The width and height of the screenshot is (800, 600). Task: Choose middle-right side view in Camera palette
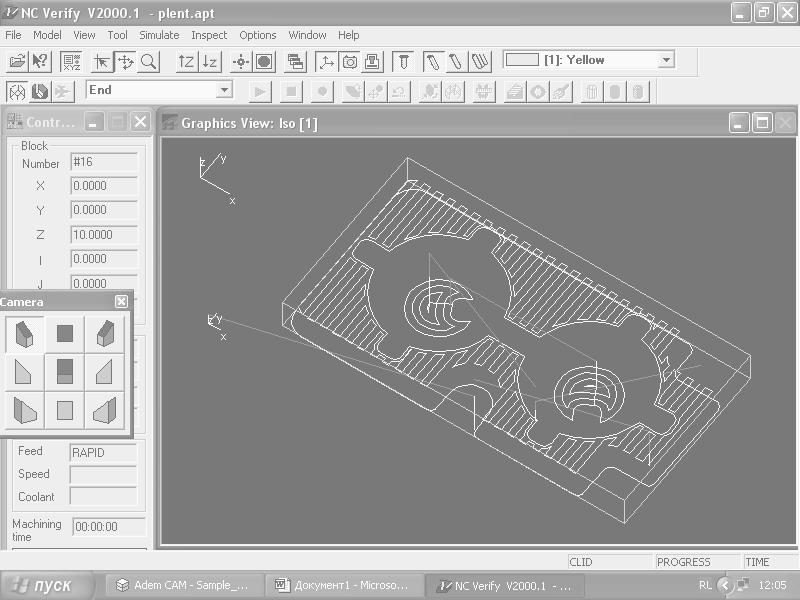[105, 372]
